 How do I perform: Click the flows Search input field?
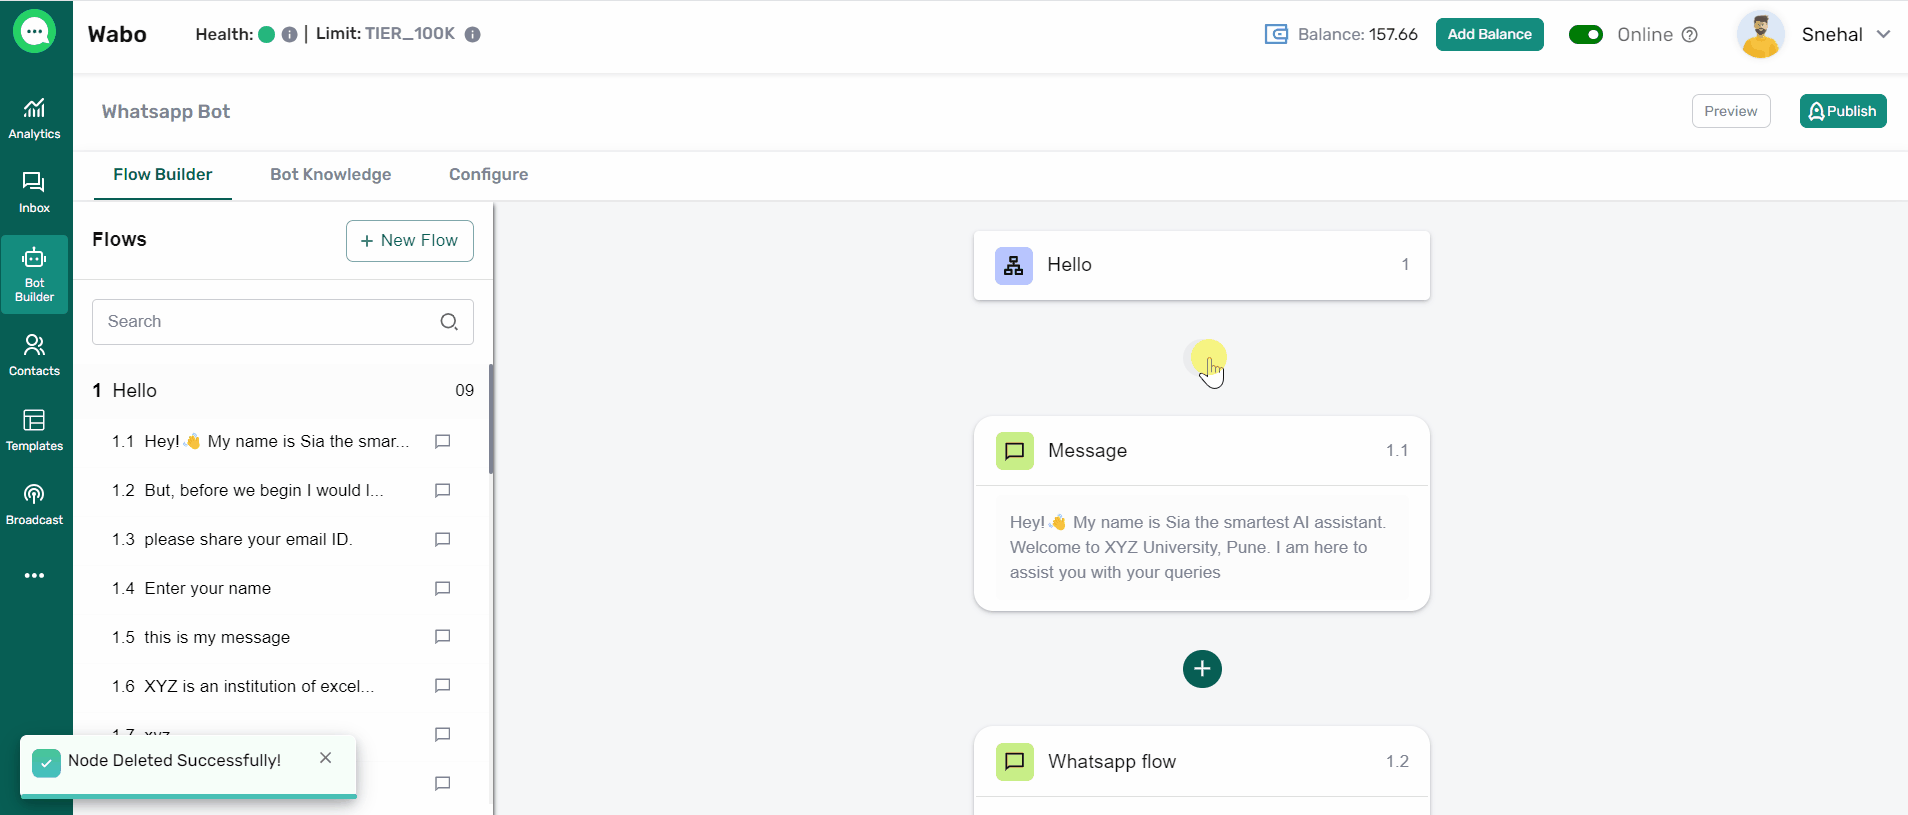tap(265, 322)
